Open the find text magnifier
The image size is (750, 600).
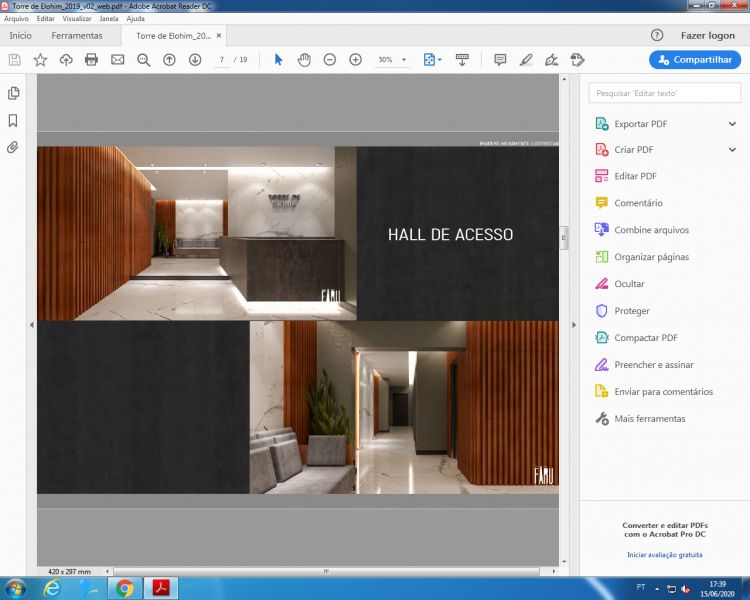click(143, 60)
